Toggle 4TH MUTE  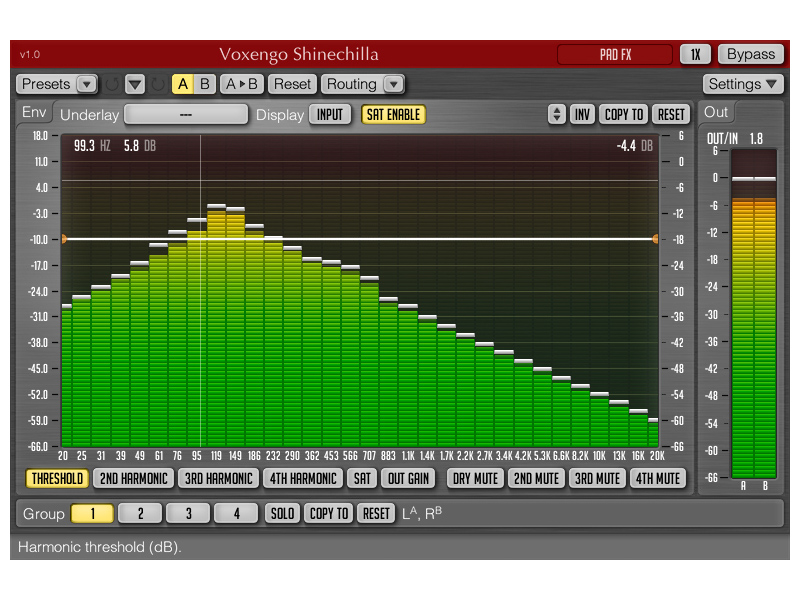point(658,479)
